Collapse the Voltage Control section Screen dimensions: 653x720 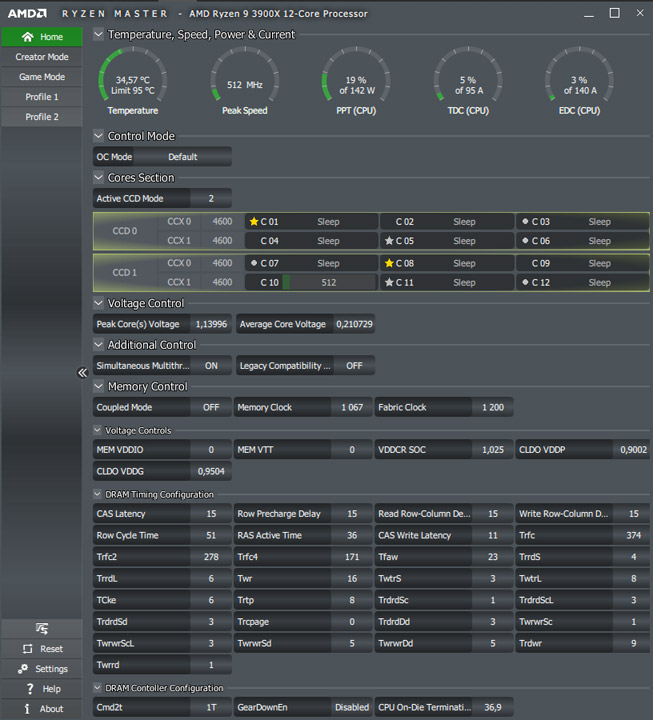(x=98, y=303)
